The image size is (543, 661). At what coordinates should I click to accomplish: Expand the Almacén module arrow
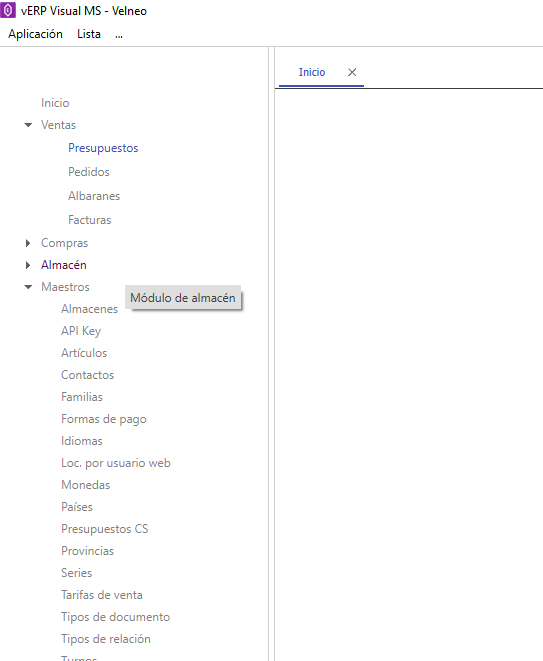point(28,265)
